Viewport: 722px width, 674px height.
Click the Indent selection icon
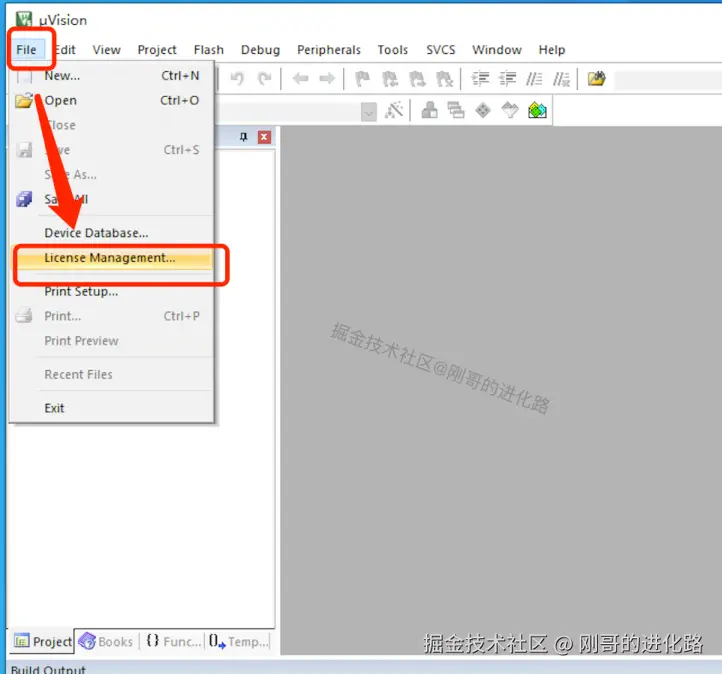coord(480,79)
